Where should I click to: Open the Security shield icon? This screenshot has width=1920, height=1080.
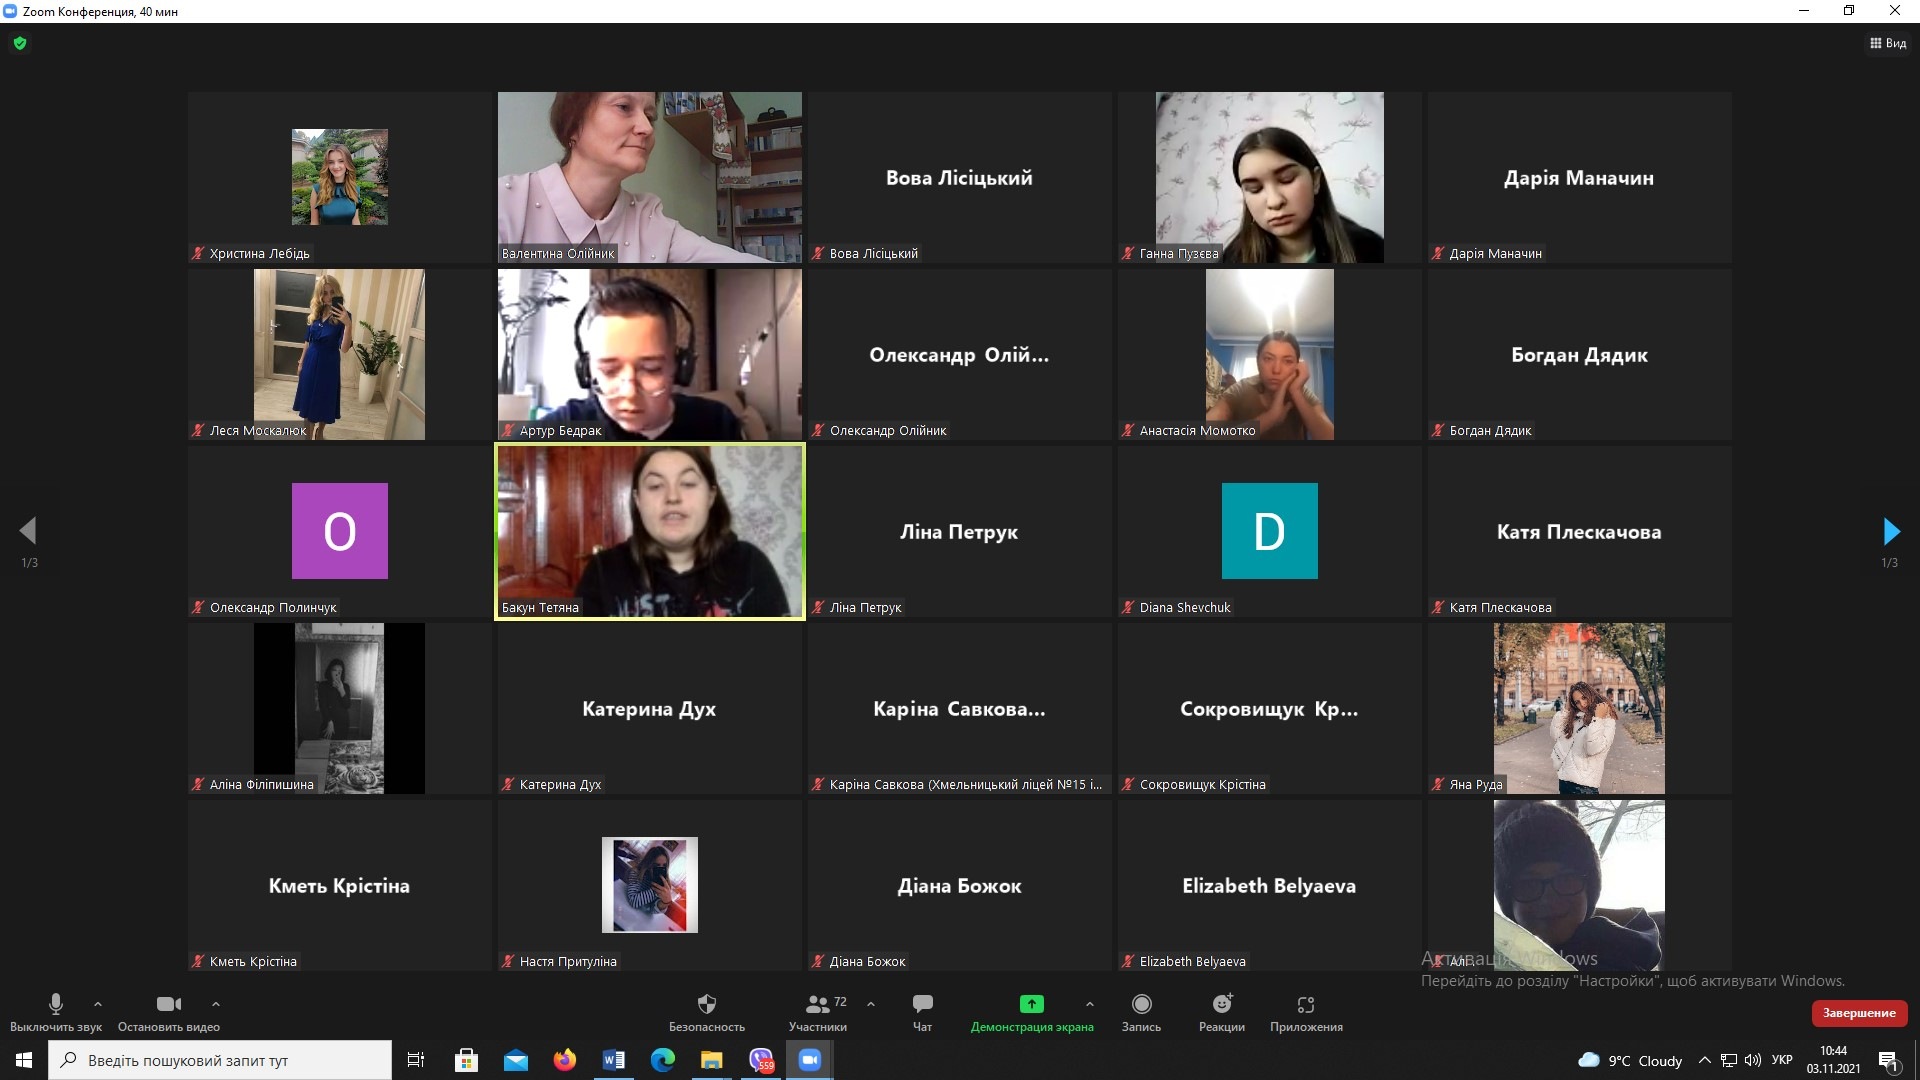706,1004
